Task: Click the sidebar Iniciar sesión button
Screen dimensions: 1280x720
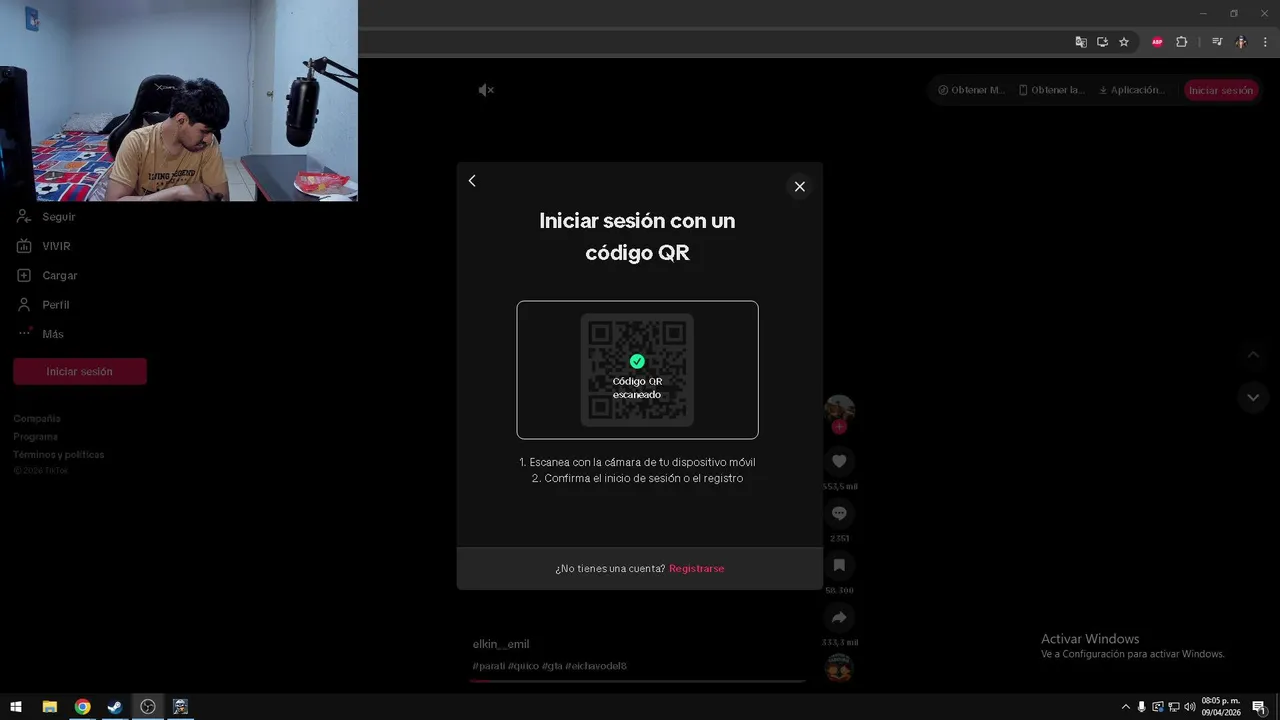Action: tap(80, 371)
